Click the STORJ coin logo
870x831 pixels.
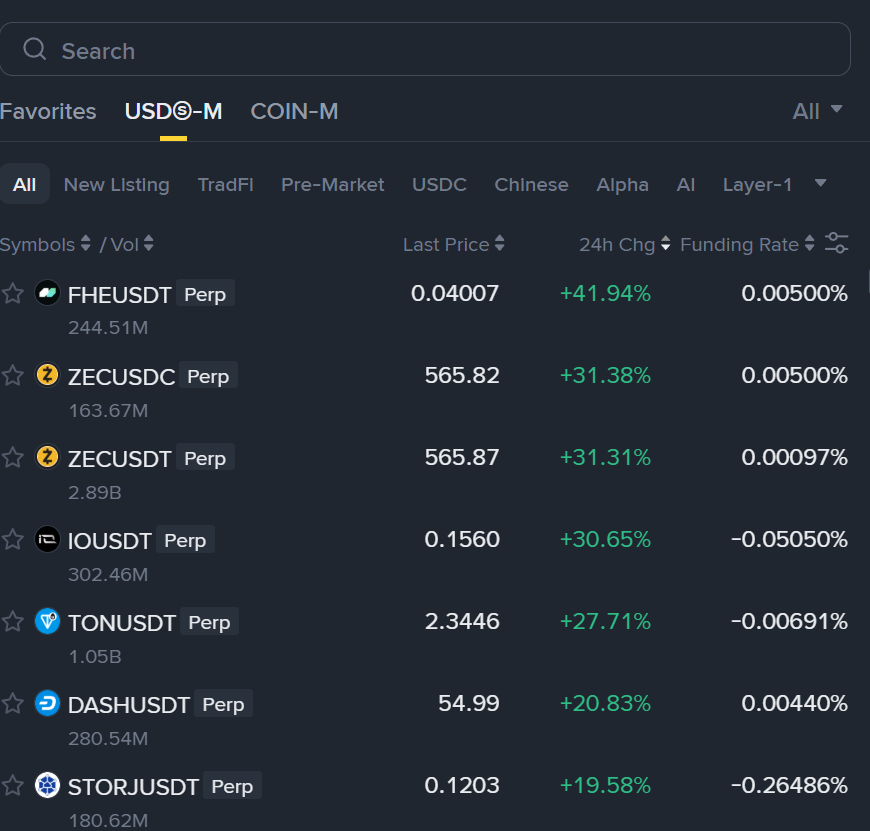pyautogui.click(x=47, y=786)
